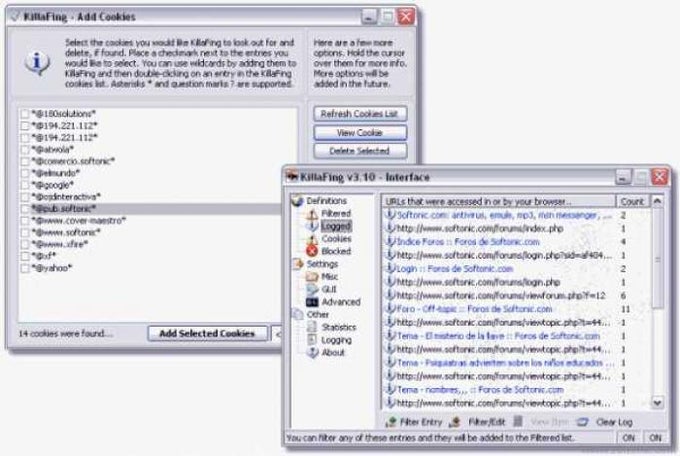
Task: Go to the Blocked section
Action: [x=336, y=251]
